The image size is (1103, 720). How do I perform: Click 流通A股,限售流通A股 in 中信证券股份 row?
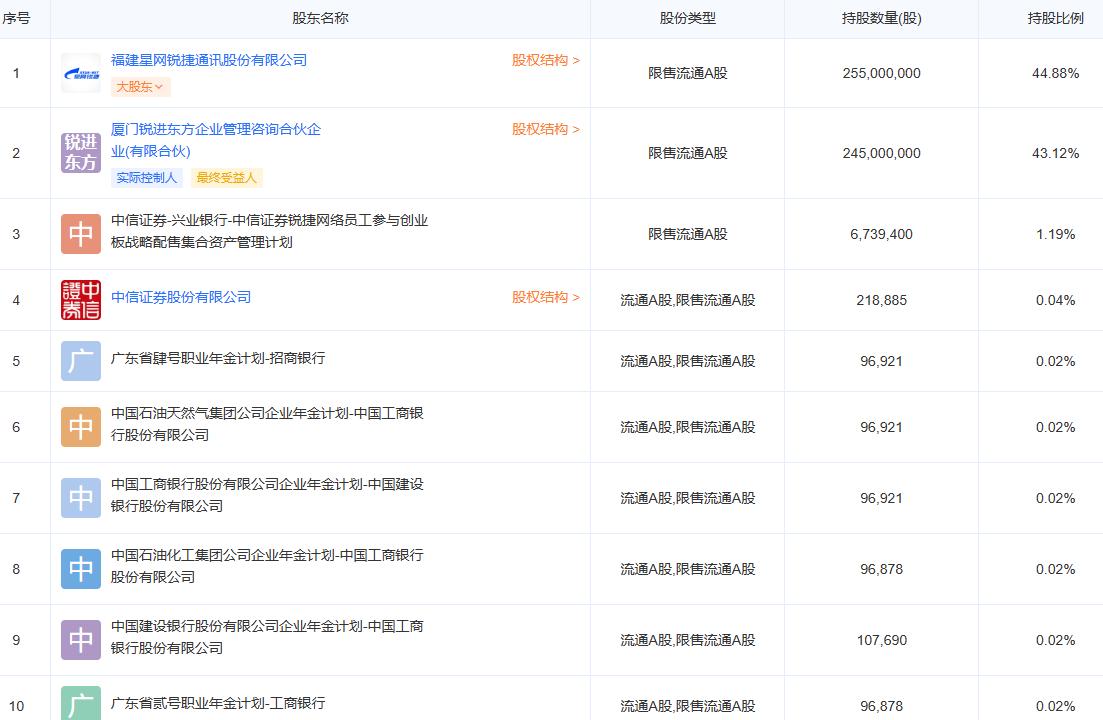click(687, 300)
